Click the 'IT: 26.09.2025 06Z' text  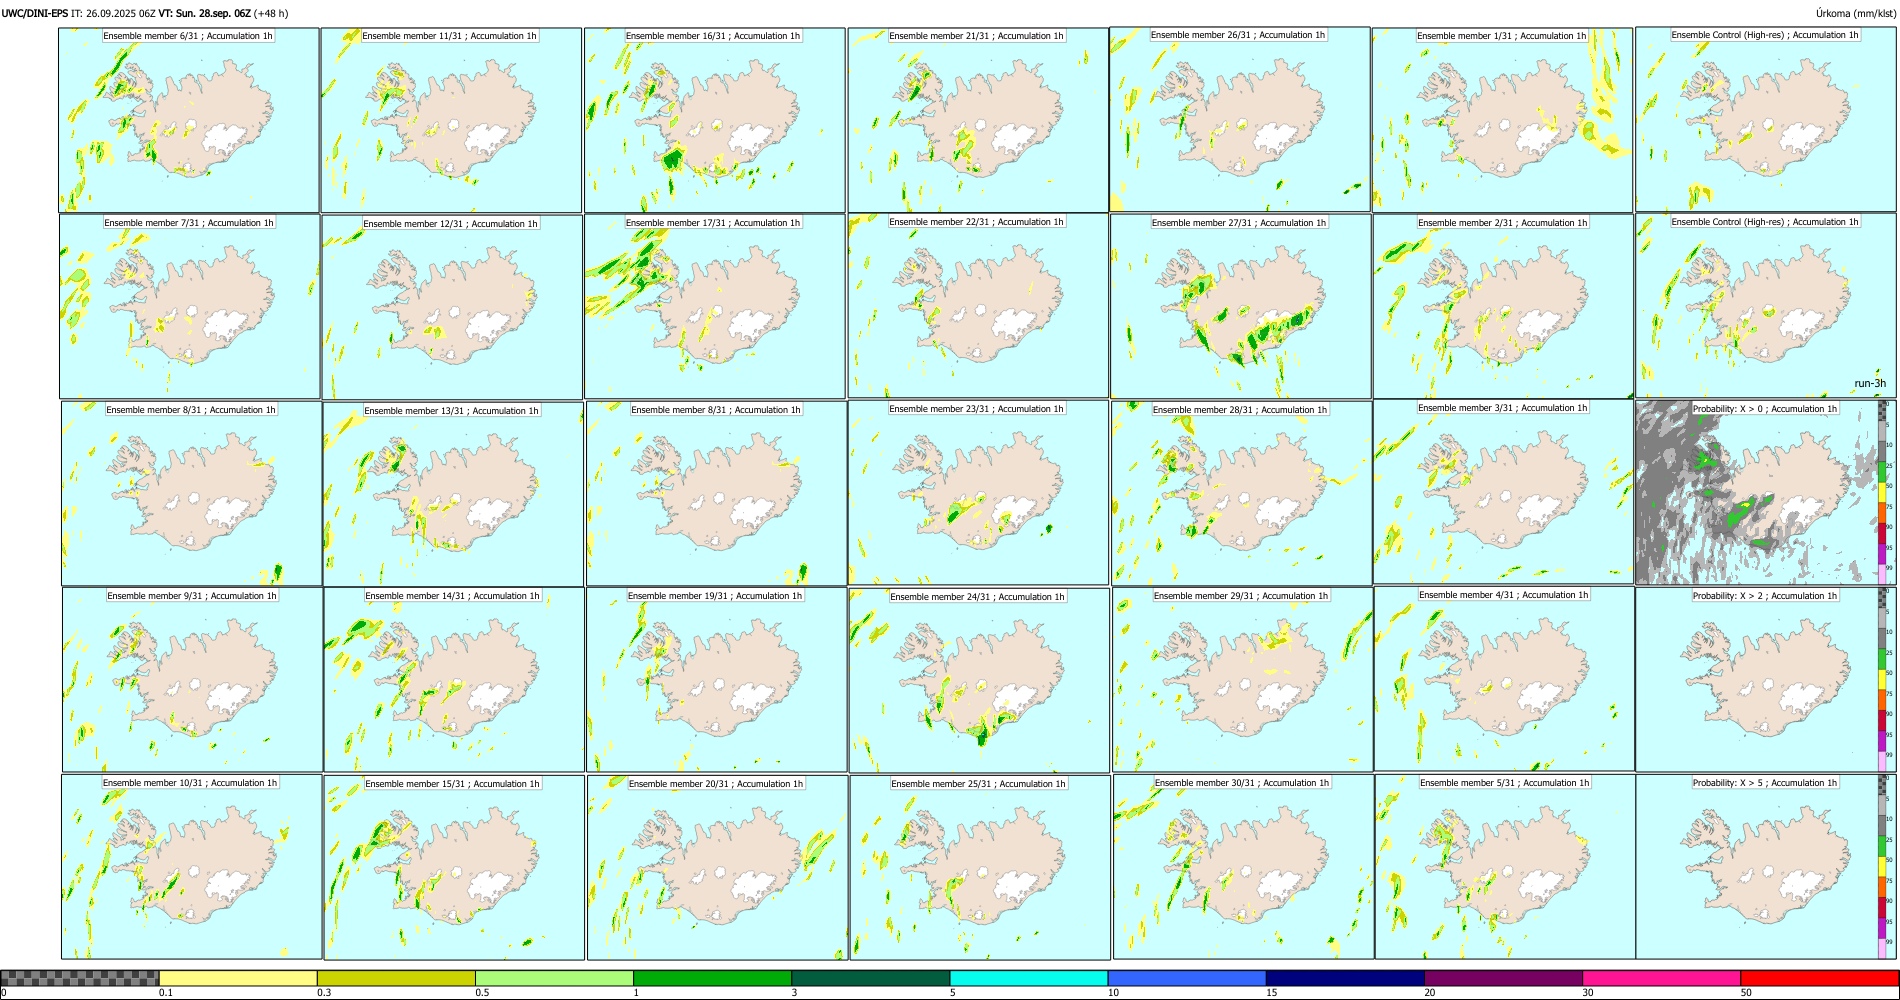pos(113,13)
